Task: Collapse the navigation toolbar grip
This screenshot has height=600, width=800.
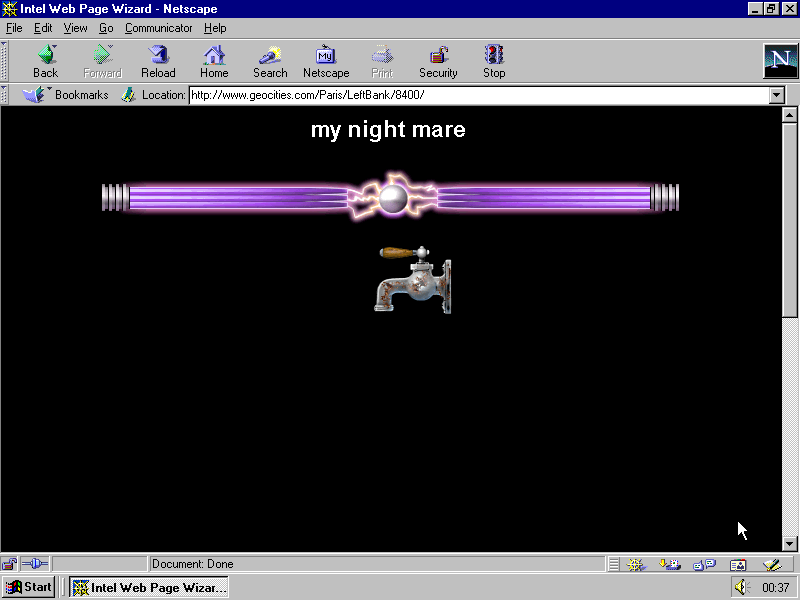Action: tap(4, 61)
